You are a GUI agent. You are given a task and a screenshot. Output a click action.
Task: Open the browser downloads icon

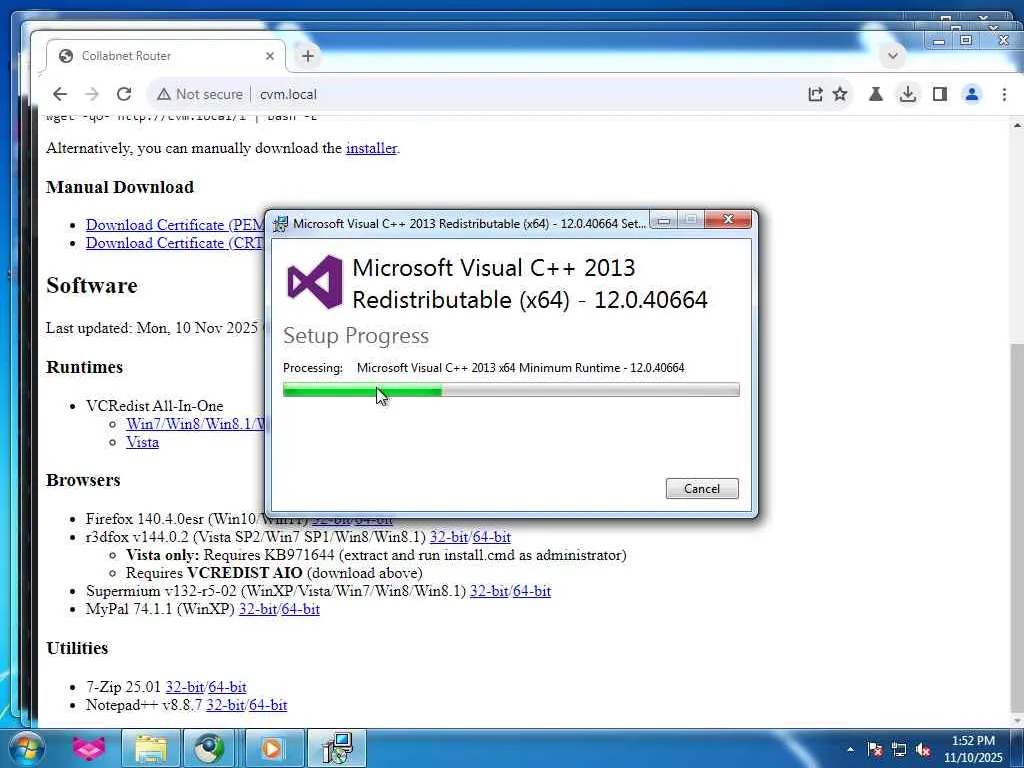coord(907,94)
